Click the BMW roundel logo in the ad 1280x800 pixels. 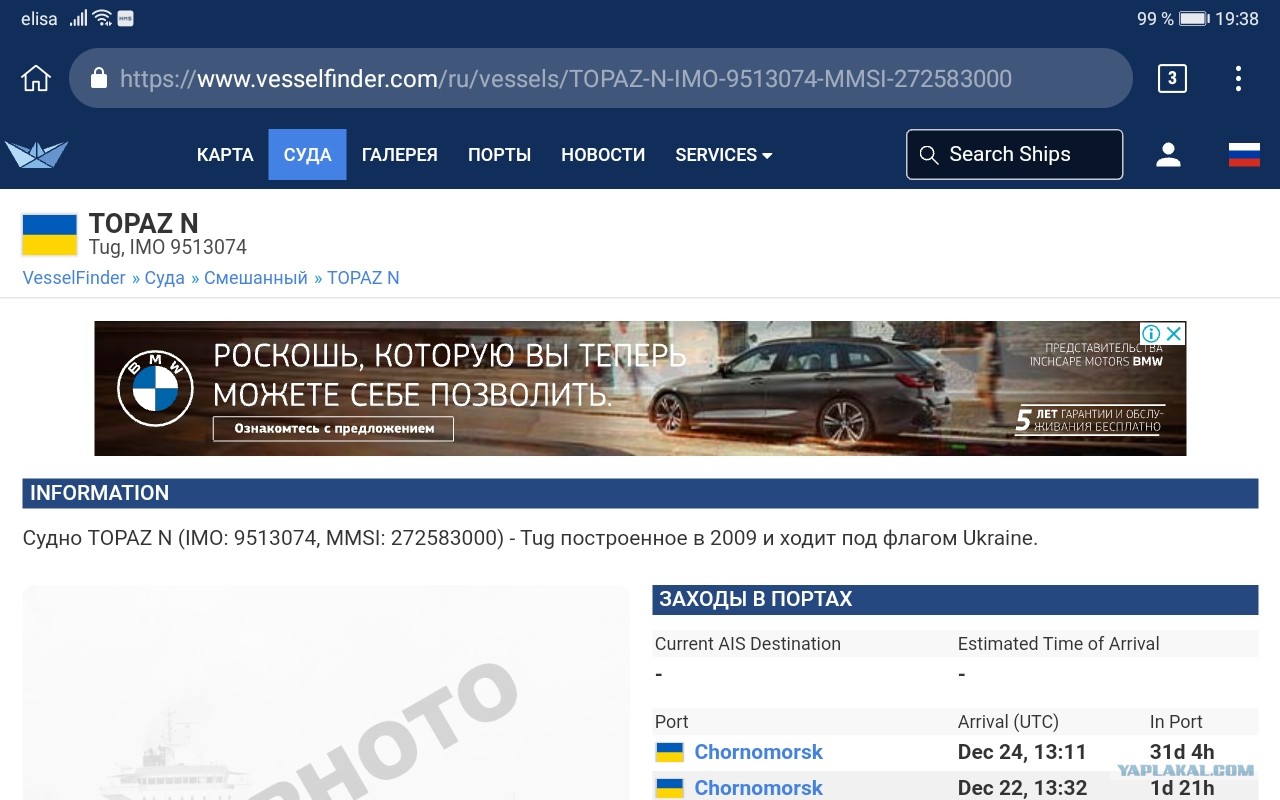pyautogui.click(x=155, y=389)
